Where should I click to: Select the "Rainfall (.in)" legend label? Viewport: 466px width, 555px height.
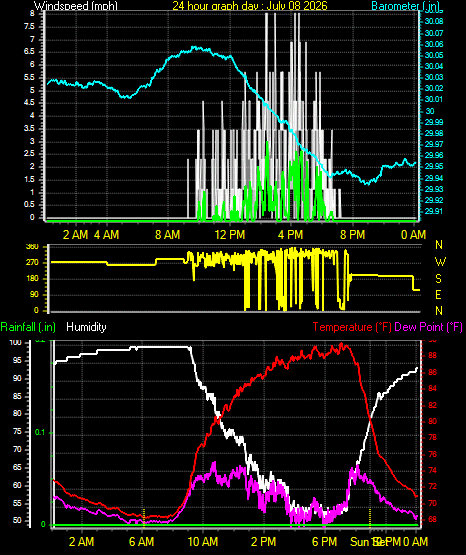[28, 327]
